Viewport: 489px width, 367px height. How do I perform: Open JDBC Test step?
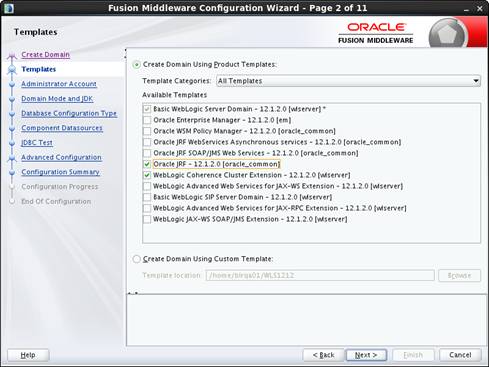click(x=37, y=142)
